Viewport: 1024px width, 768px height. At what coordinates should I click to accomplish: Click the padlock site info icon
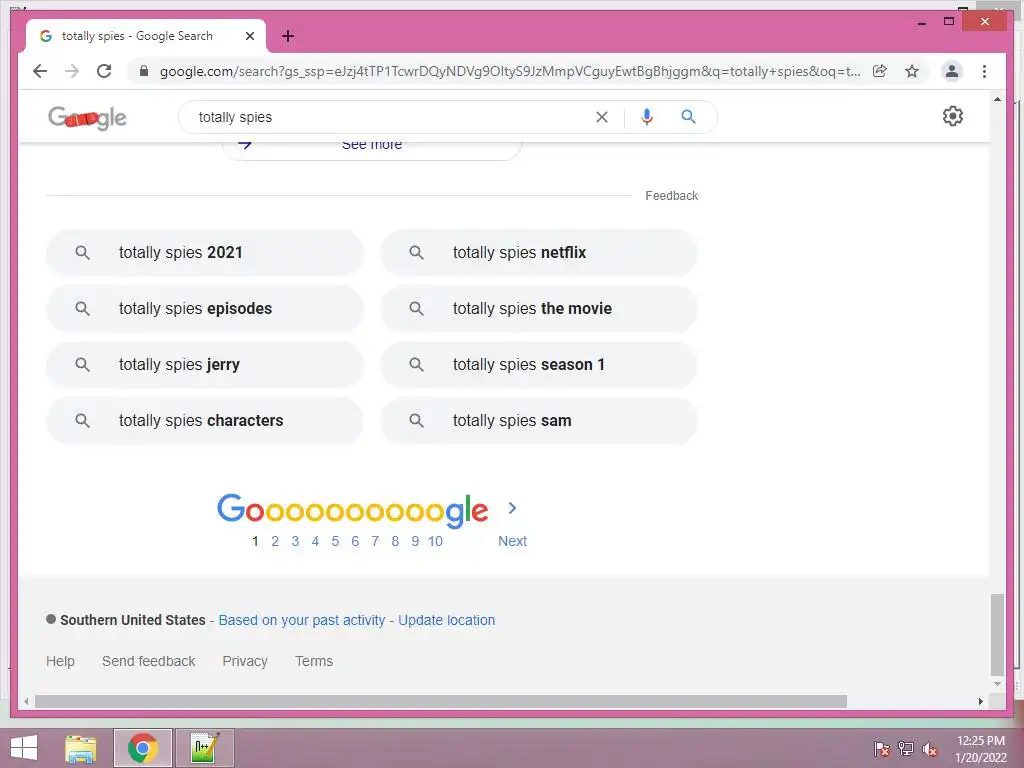point(144,71)
